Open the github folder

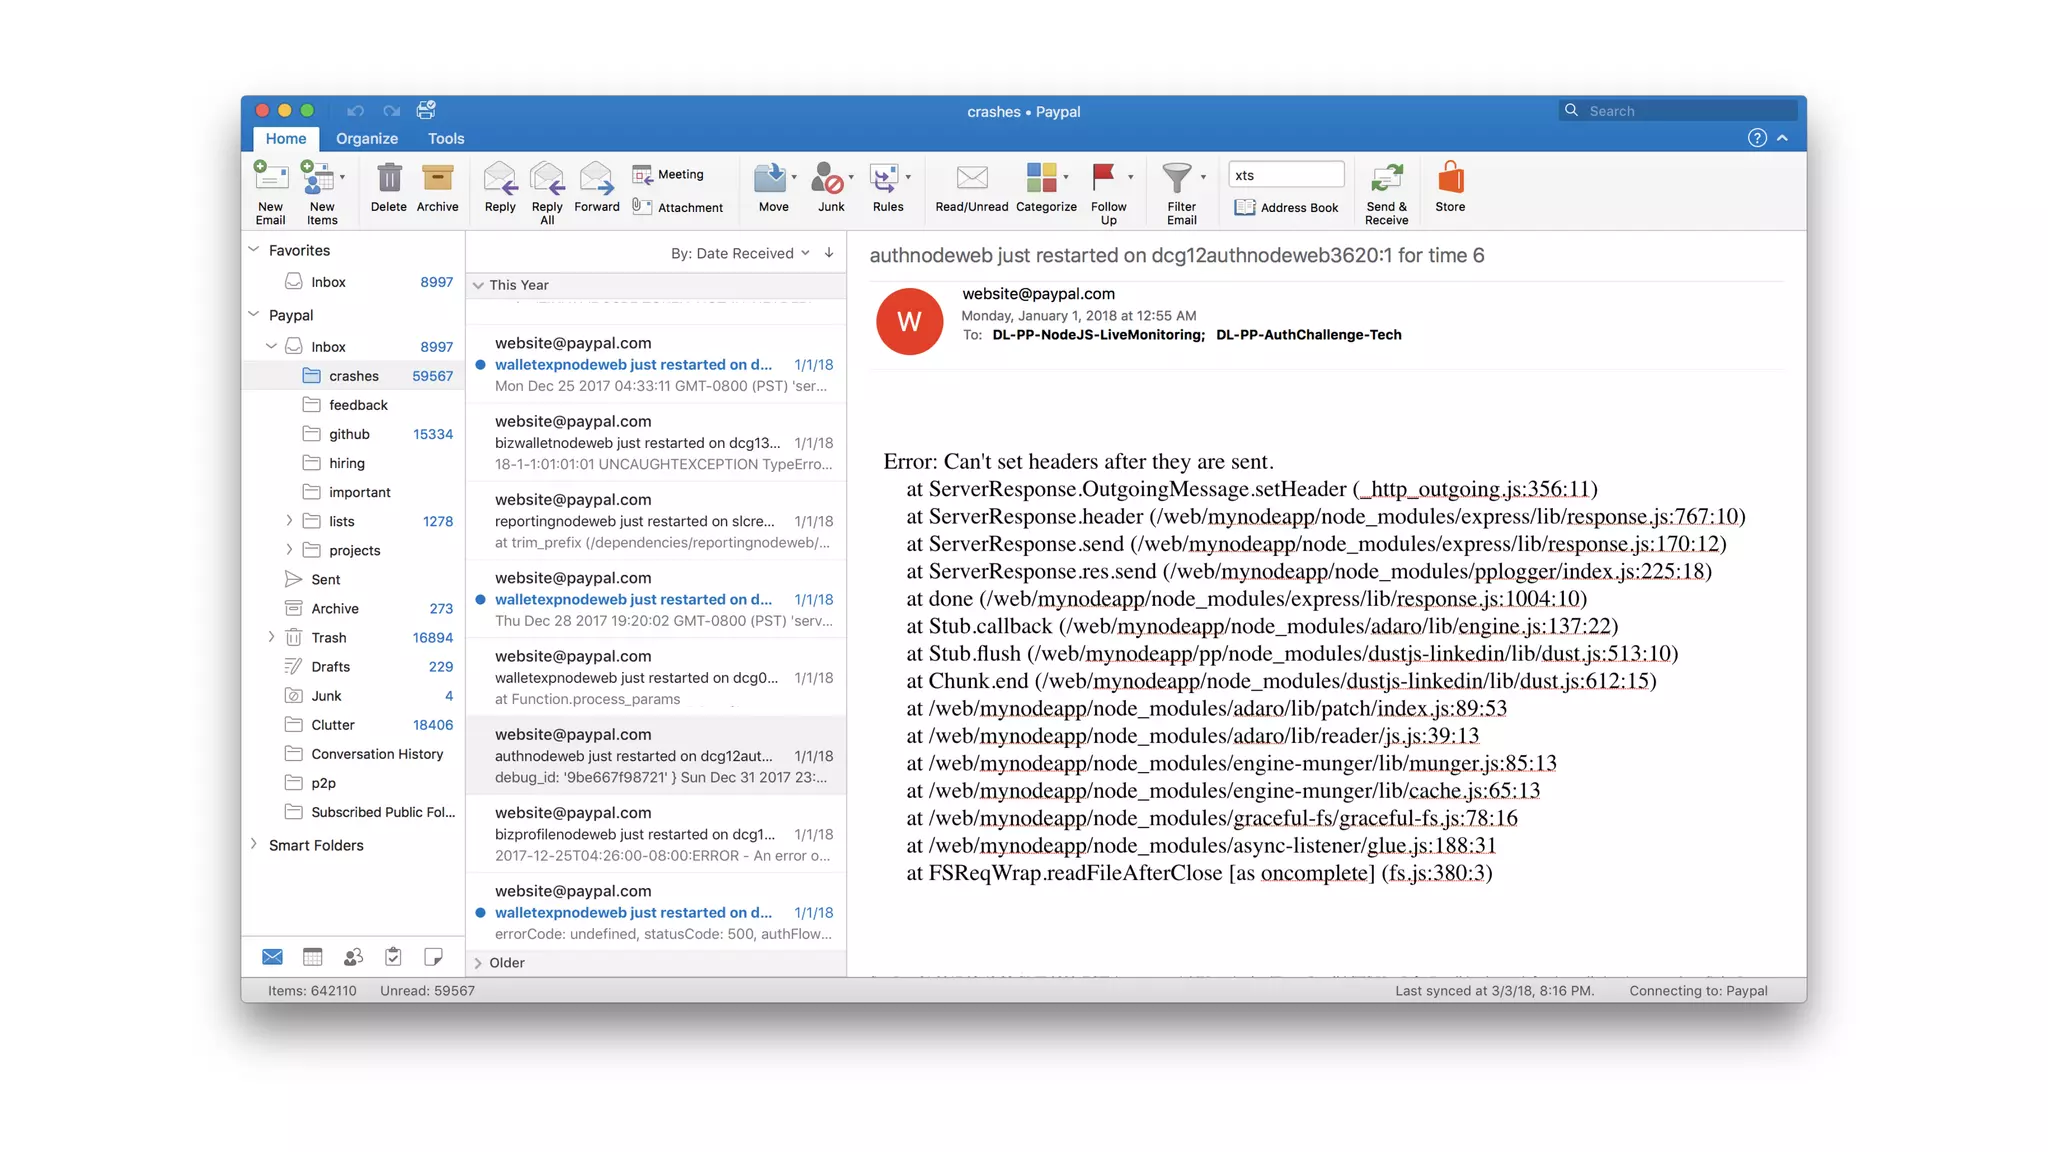[349, 434]
